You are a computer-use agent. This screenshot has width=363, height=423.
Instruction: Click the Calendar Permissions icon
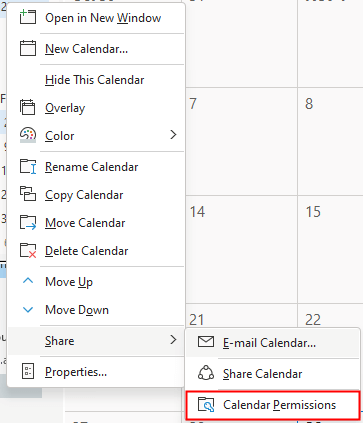(x=206, y=405)
